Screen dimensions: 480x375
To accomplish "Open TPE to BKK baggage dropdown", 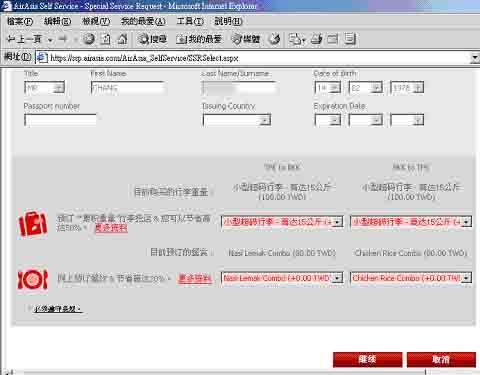I will (x=282, y=222).
